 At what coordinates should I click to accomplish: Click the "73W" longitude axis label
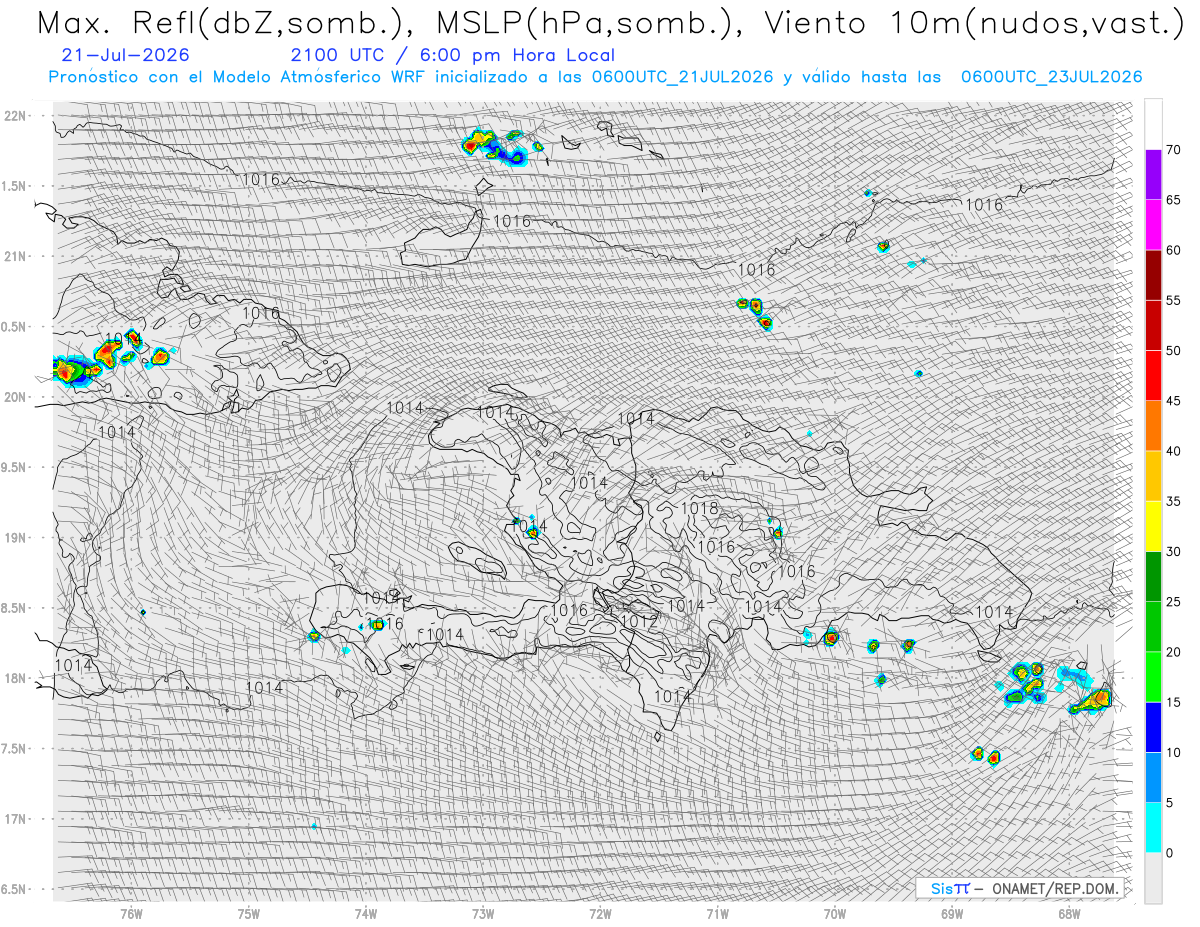coord(483,913)
